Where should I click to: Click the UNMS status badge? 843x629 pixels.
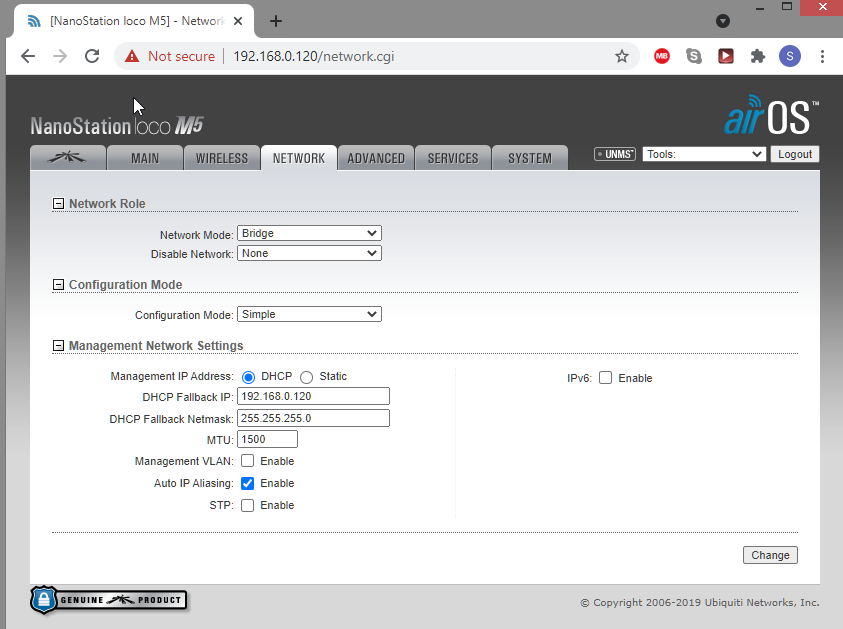click(x=615, y=154)
